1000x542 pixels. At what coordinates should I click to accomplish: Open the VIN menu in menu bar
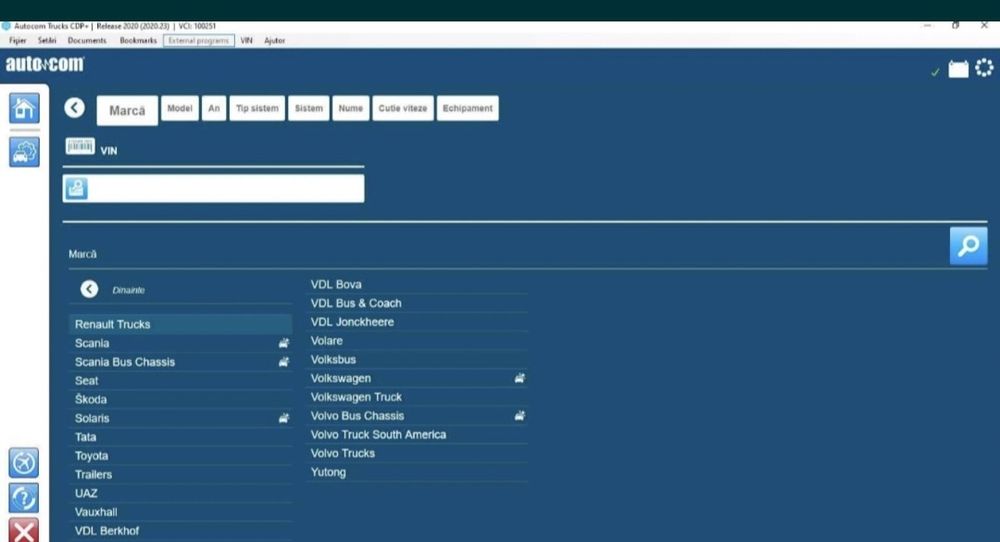[246, 40]
